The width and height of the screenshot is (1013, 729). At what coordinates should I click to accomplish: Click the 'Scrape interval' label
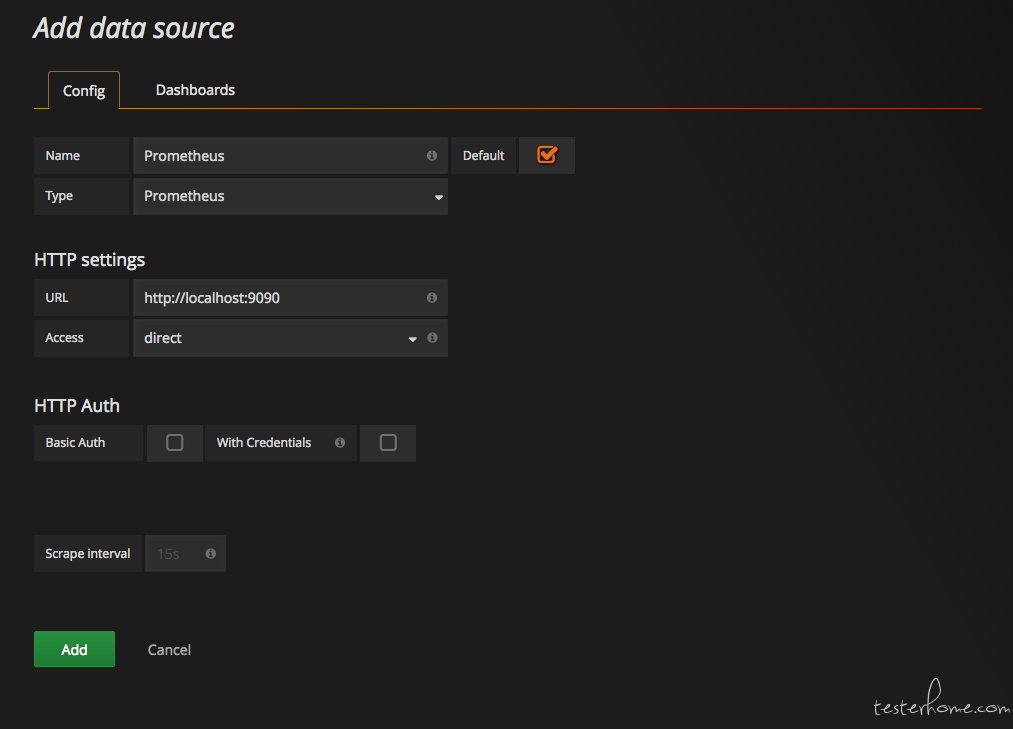click(88, 553)
